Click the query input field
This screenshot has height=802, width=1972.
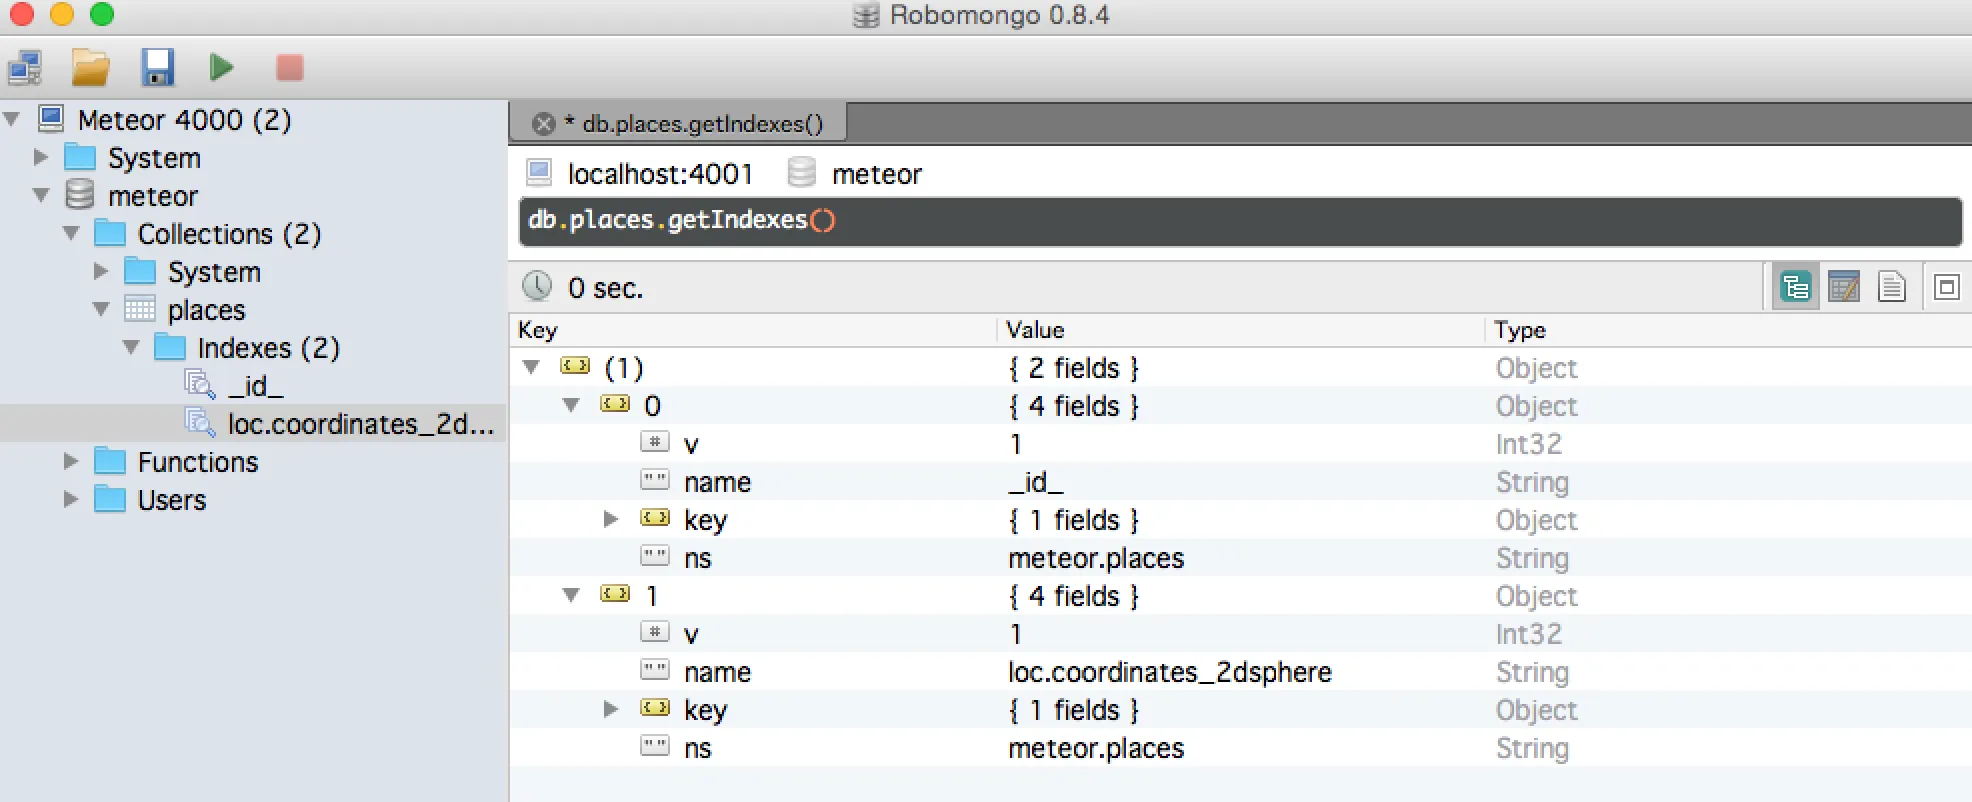pyautogui.click(x=1100, y=220)
